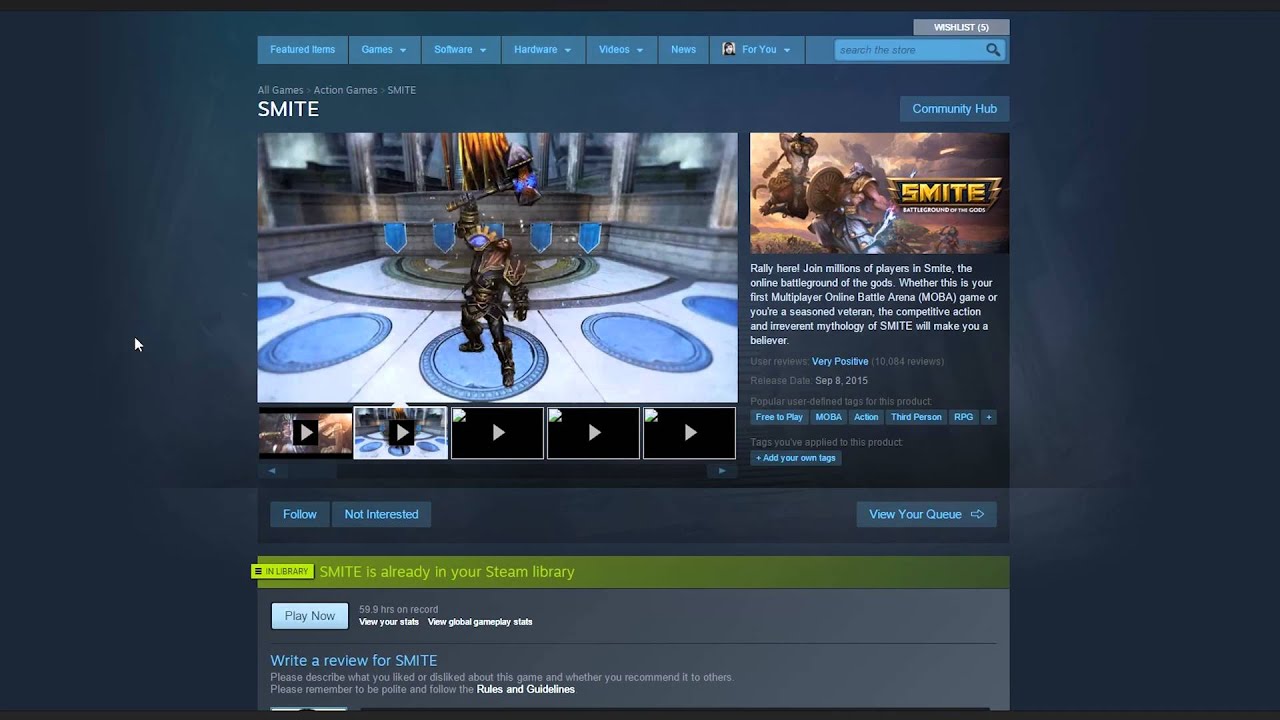This screenshot has width=1280, height=720.
Task: Click the Follow button
Action: [300, 514]
